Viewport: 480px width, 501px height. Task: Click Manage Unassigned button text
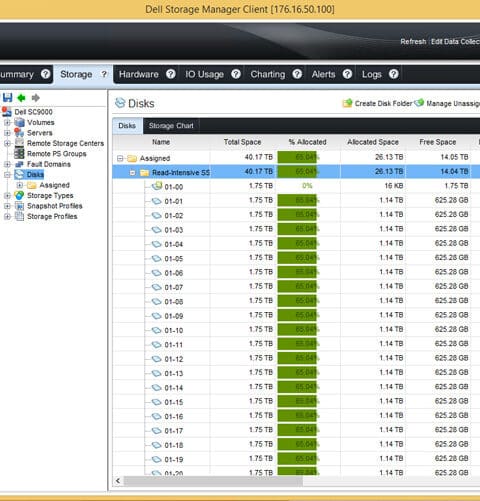[453, 103]
